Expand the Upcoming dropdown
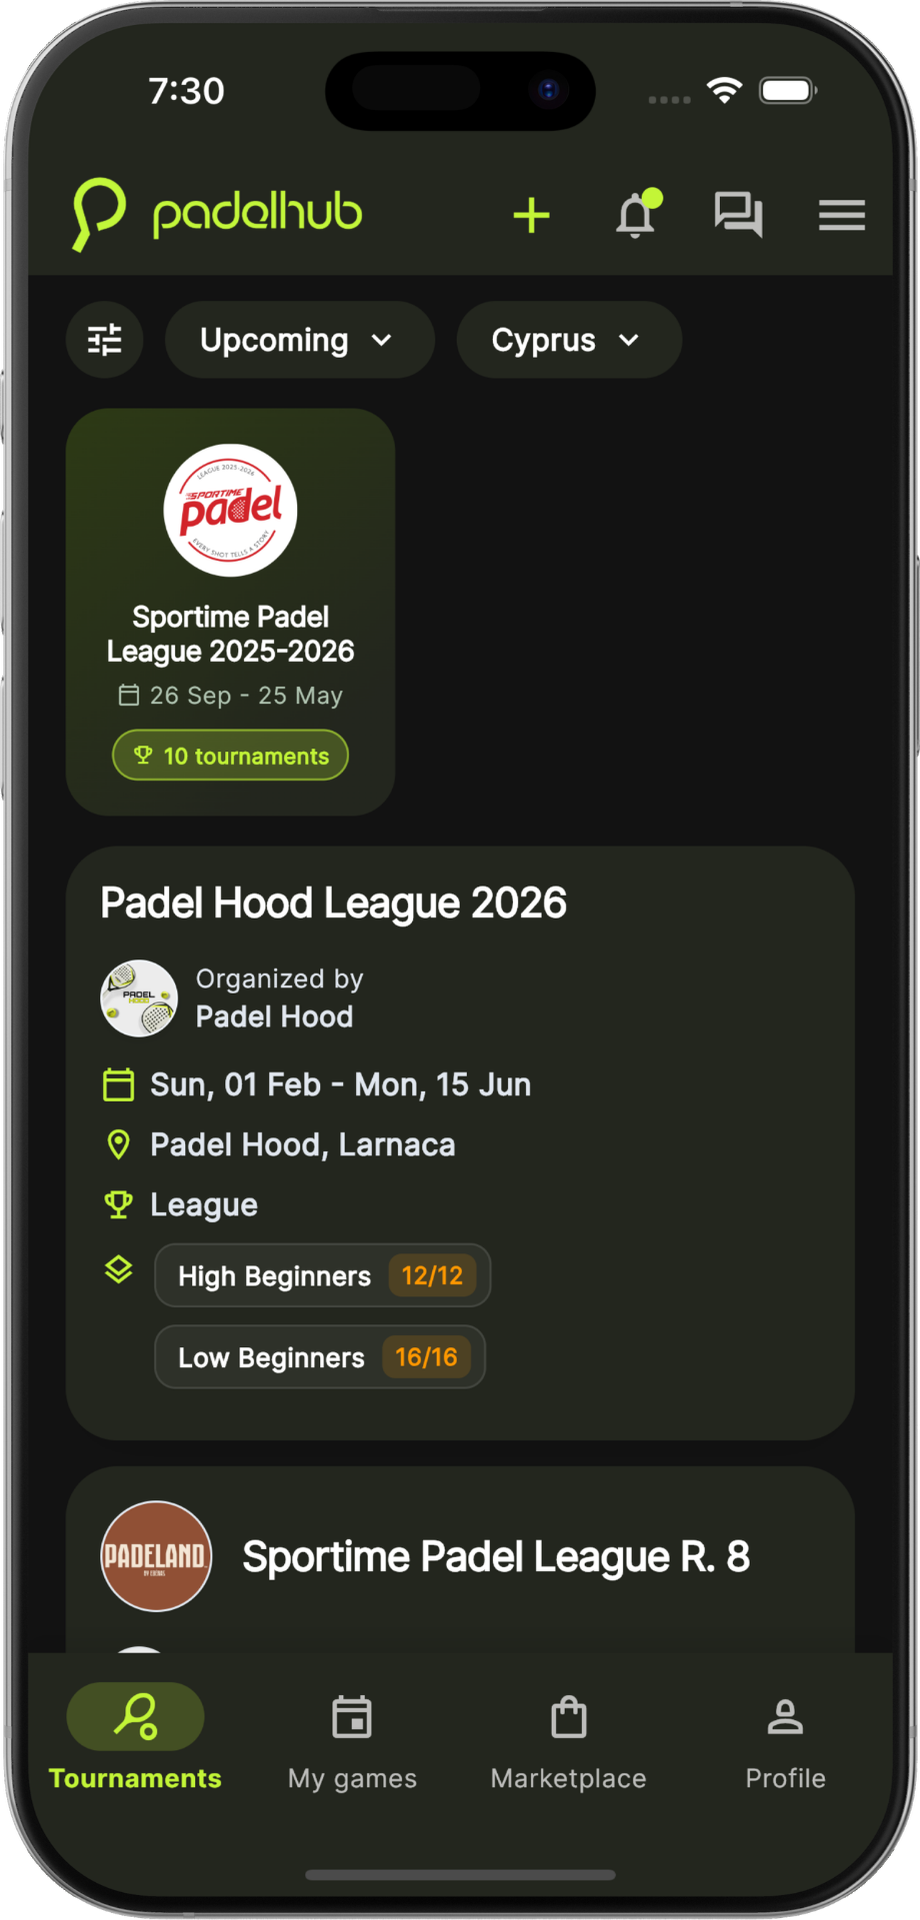 tap(299, 340)
